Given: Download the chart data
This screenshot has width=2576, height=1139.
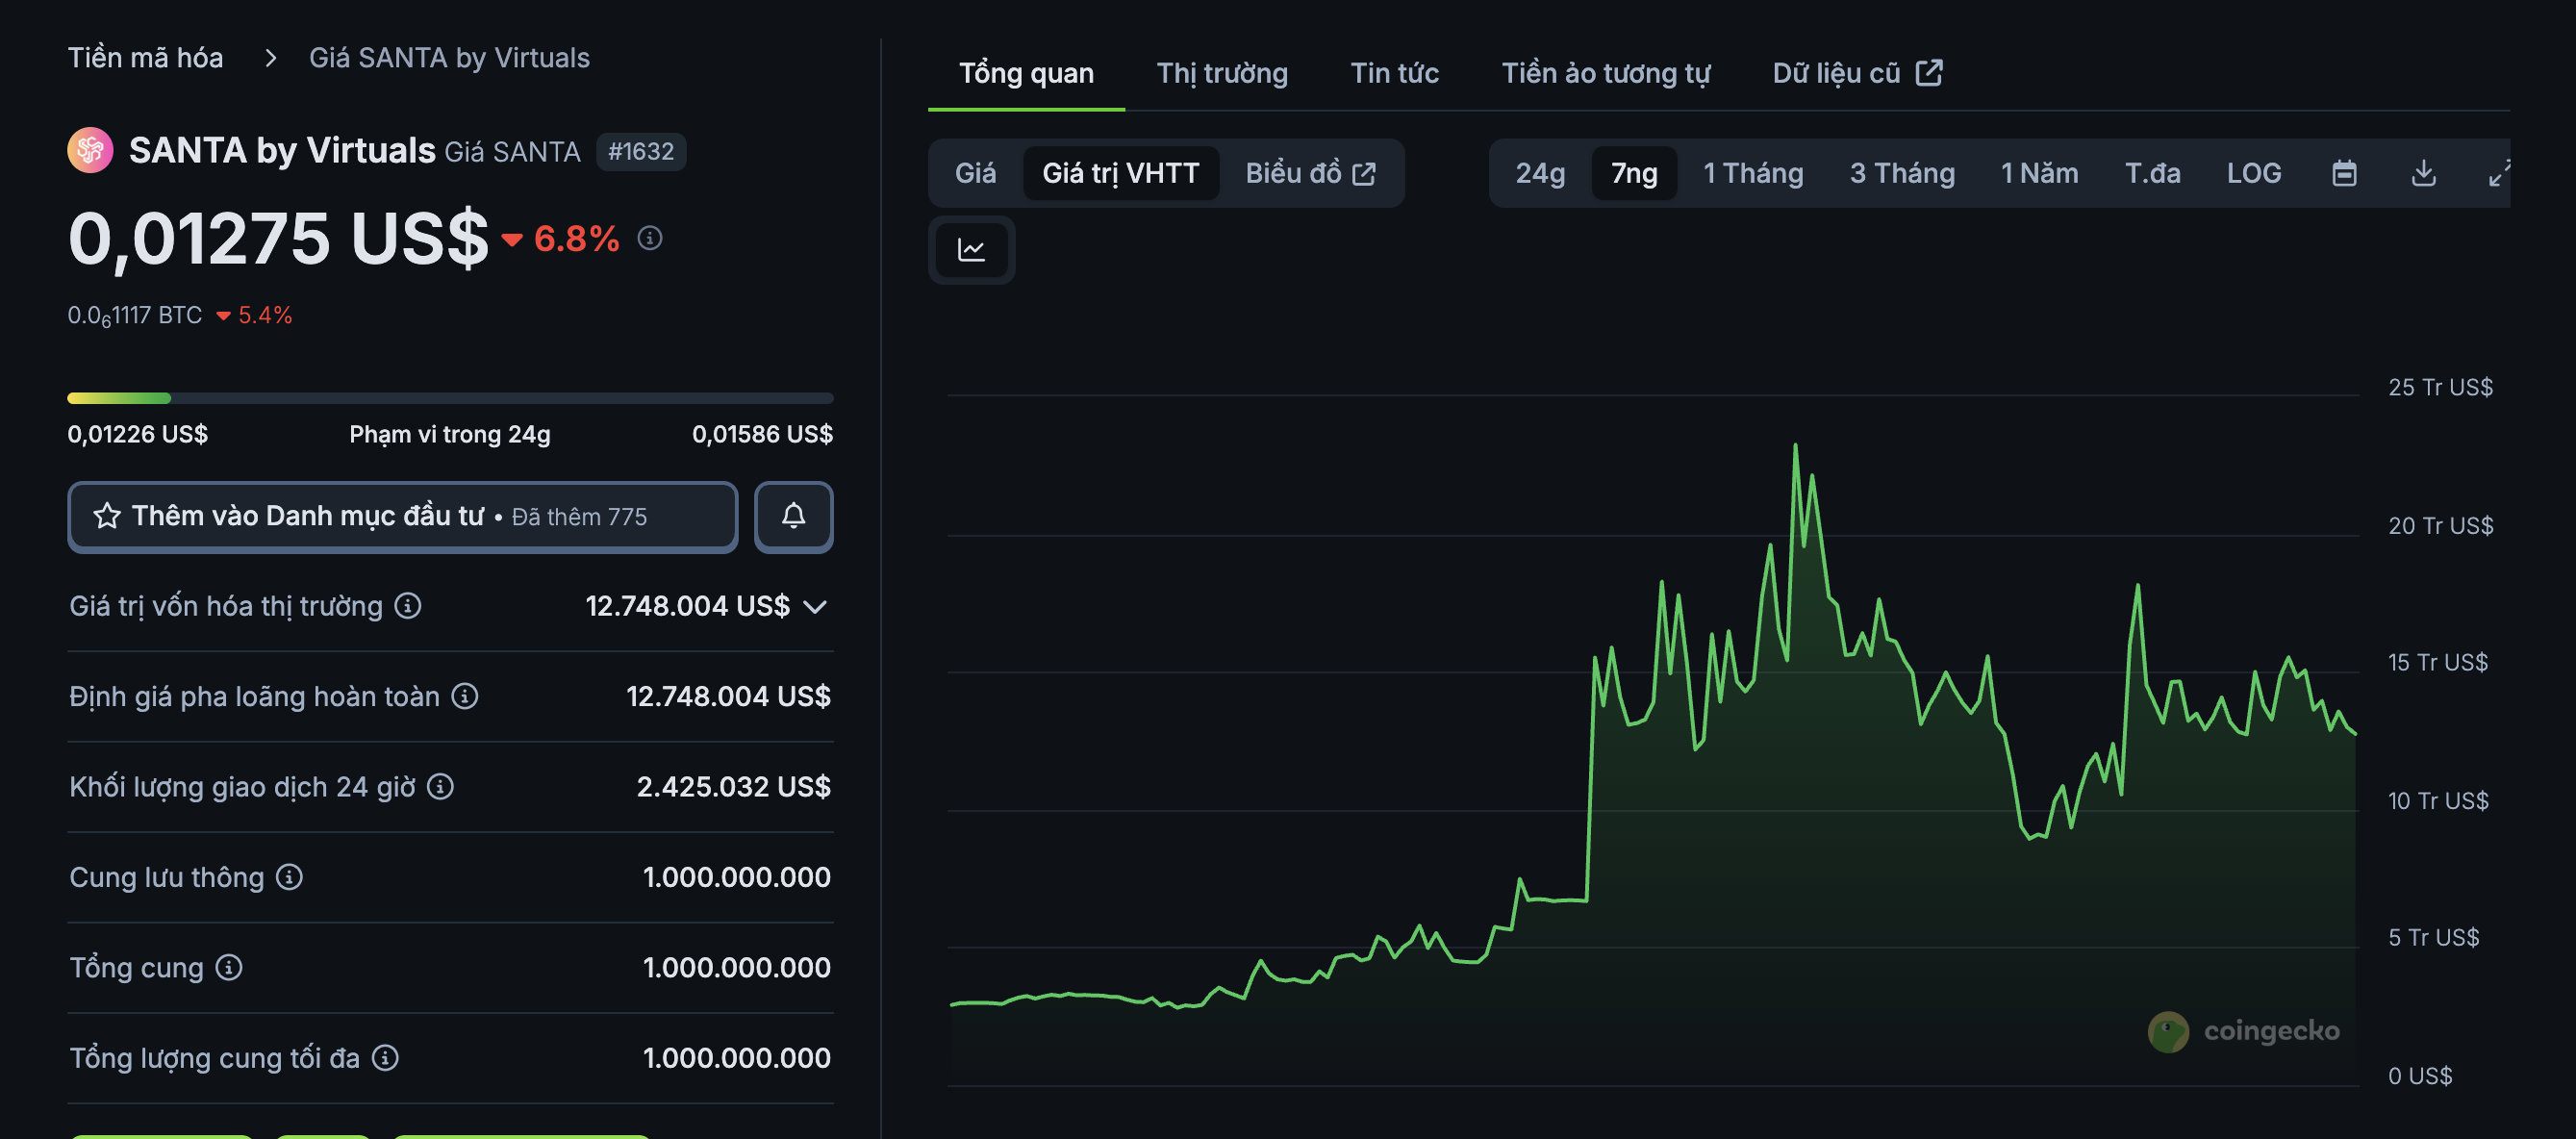Looking at the screenshot, I should [x=2423, y=173].
